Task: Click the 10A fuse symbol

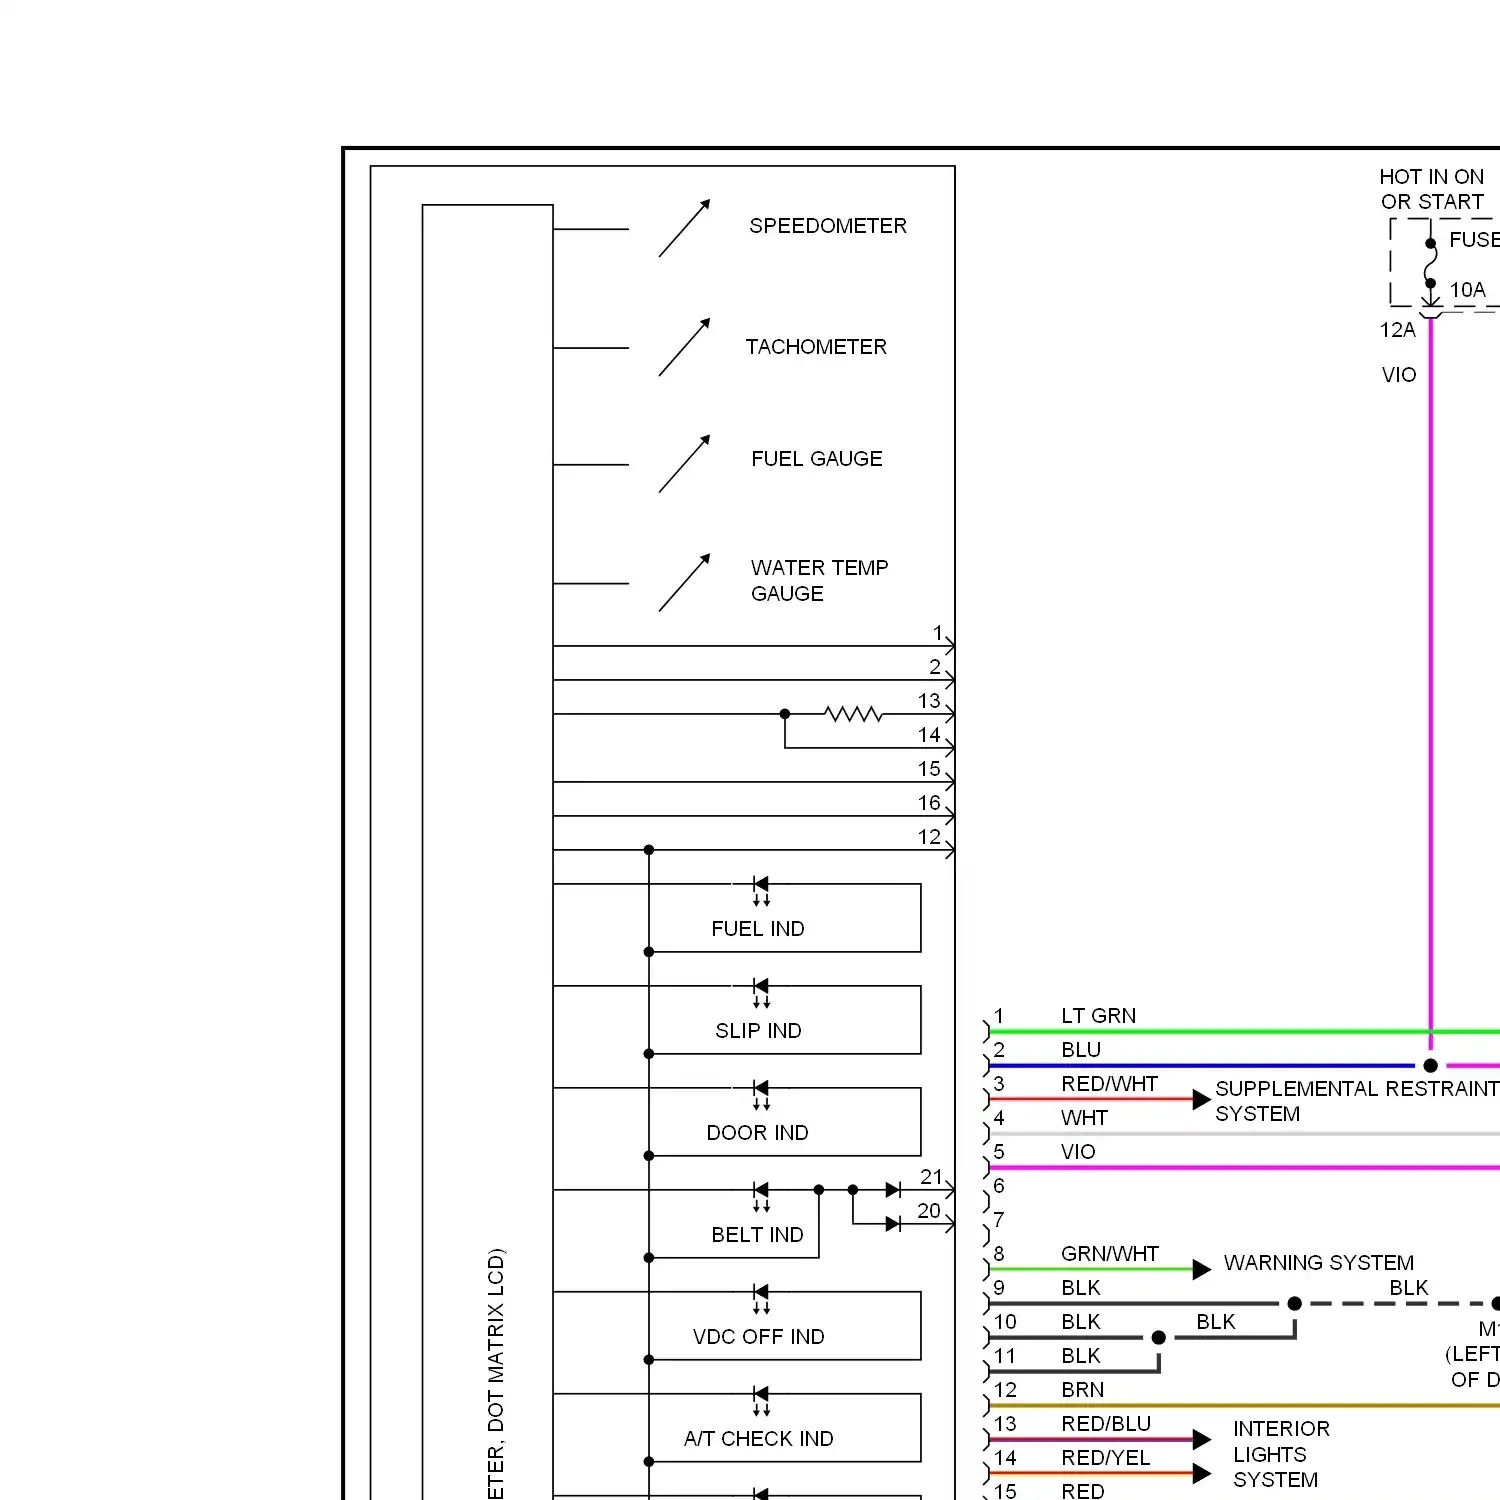Action: (1431, 263)
